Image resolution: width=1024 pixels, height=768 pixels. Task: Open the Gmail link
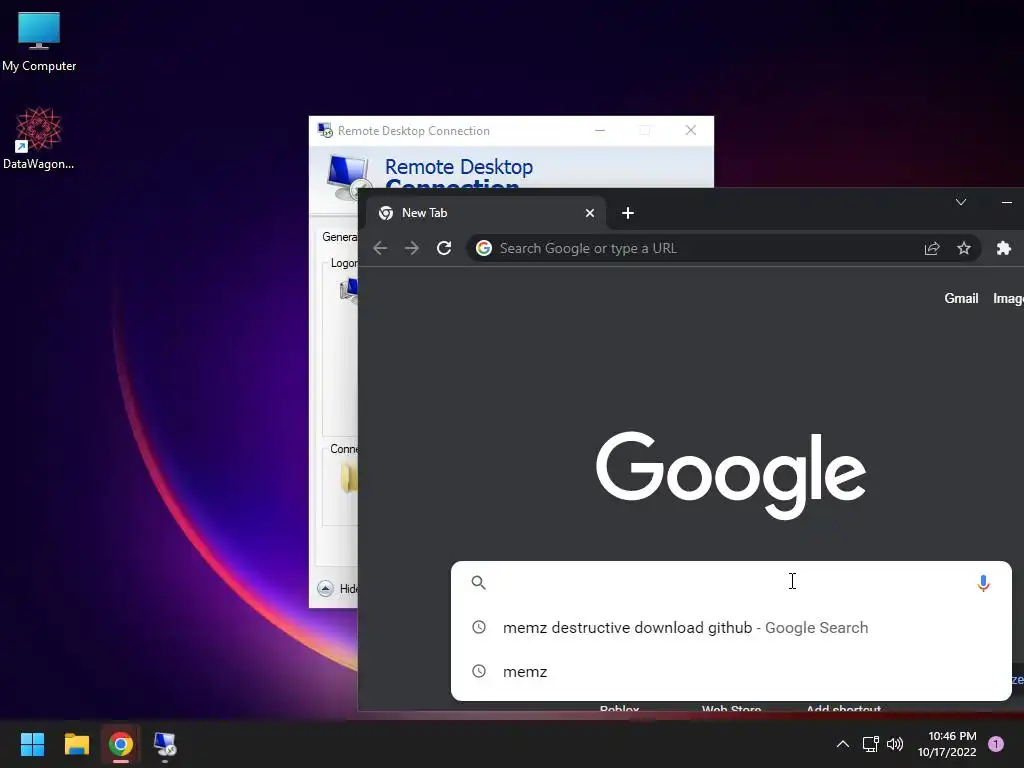pyautogui.click(x=961, y=298)
